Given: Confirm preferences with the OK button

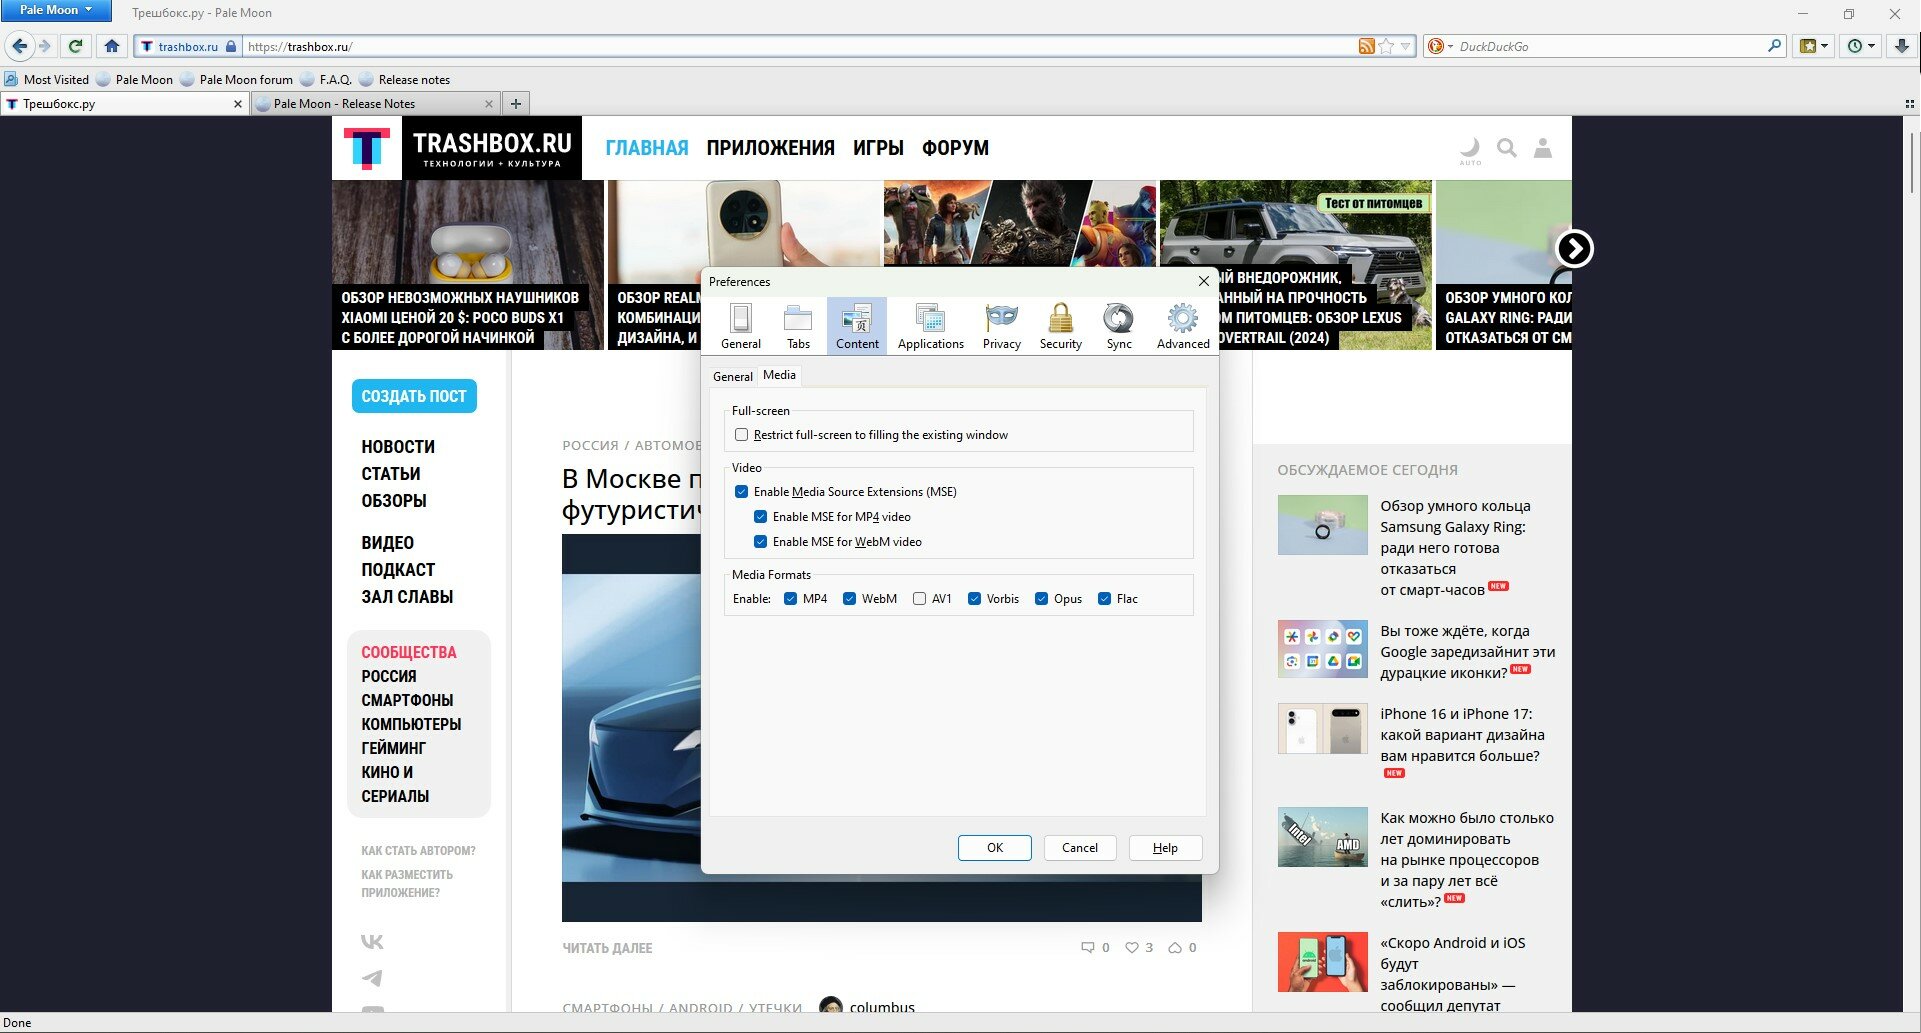Looking at the screenshot, I should coord(994,848).
